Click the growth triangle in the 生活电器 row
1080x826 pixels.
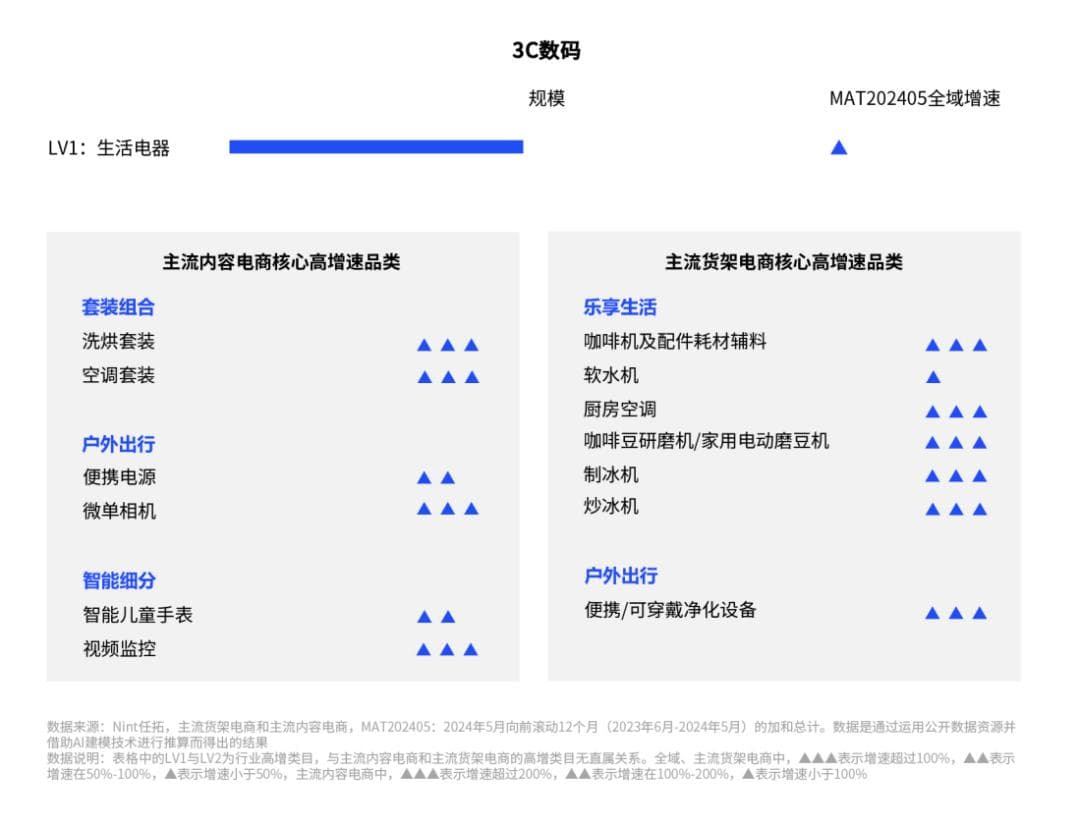coord(839,148)
